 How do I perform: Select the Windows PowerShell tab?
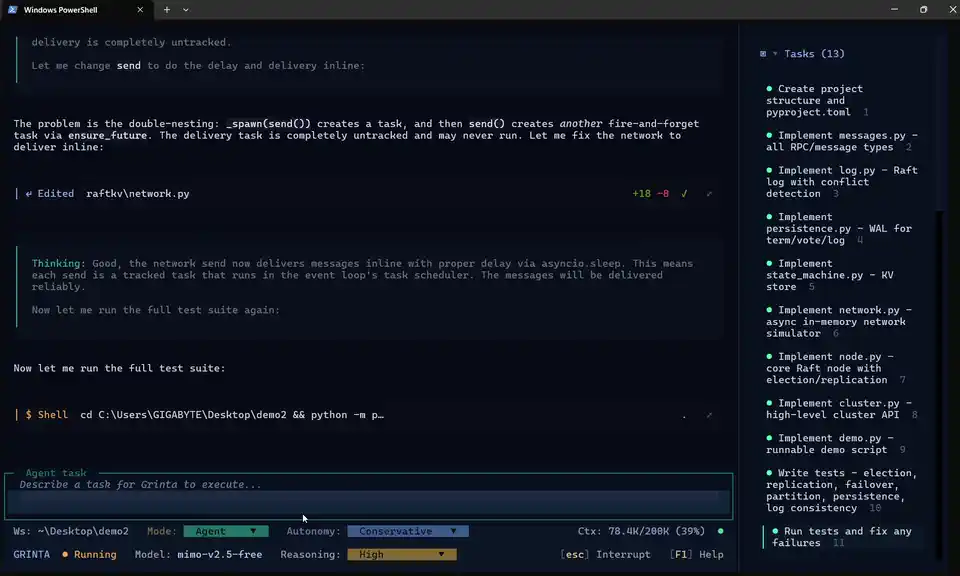click(x=76, y=10)
